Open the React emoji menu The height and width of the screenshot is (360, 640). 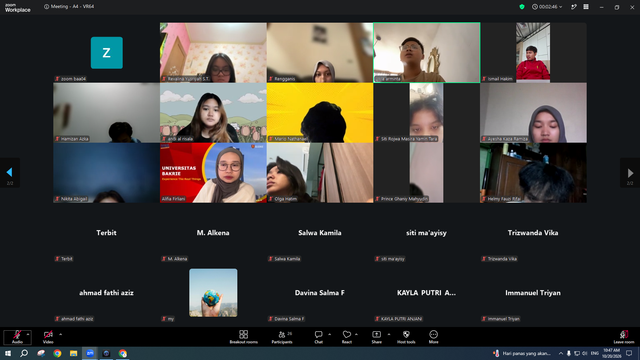coord(347,337)
